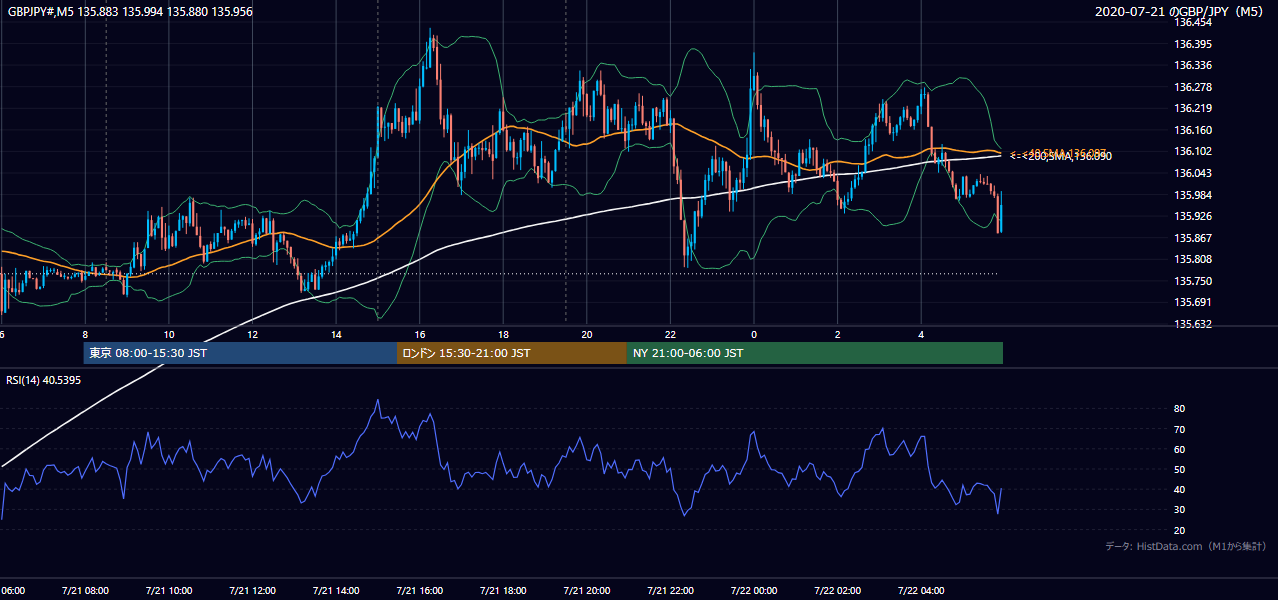Click hour marker 18 under the price chart
Image resolution: width=1278 pixels, height=600 pixels.
point(503,334)
